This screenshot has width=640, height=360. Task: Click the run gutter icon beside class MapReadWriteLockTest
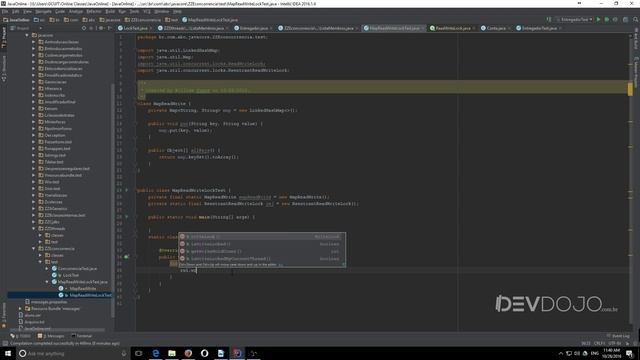pos(127,190)
